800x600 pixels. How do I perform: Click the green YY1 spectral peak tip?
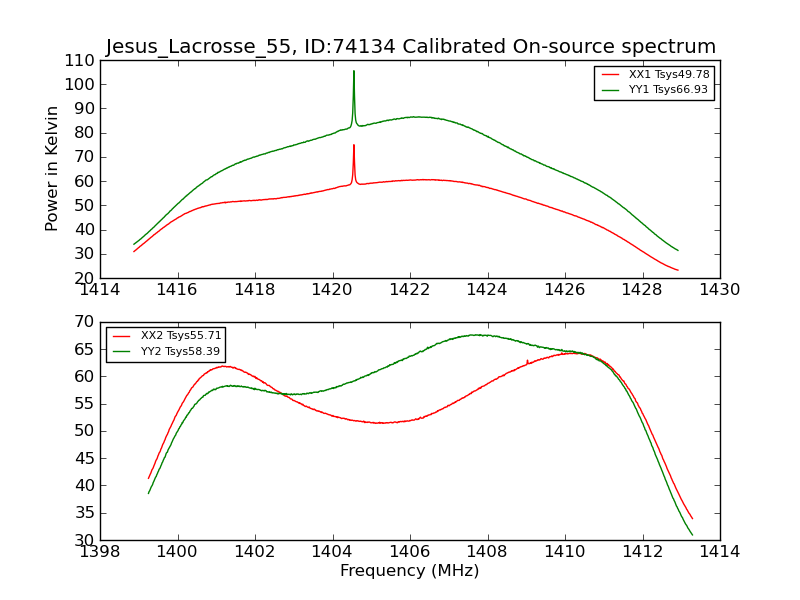[354, 72]
